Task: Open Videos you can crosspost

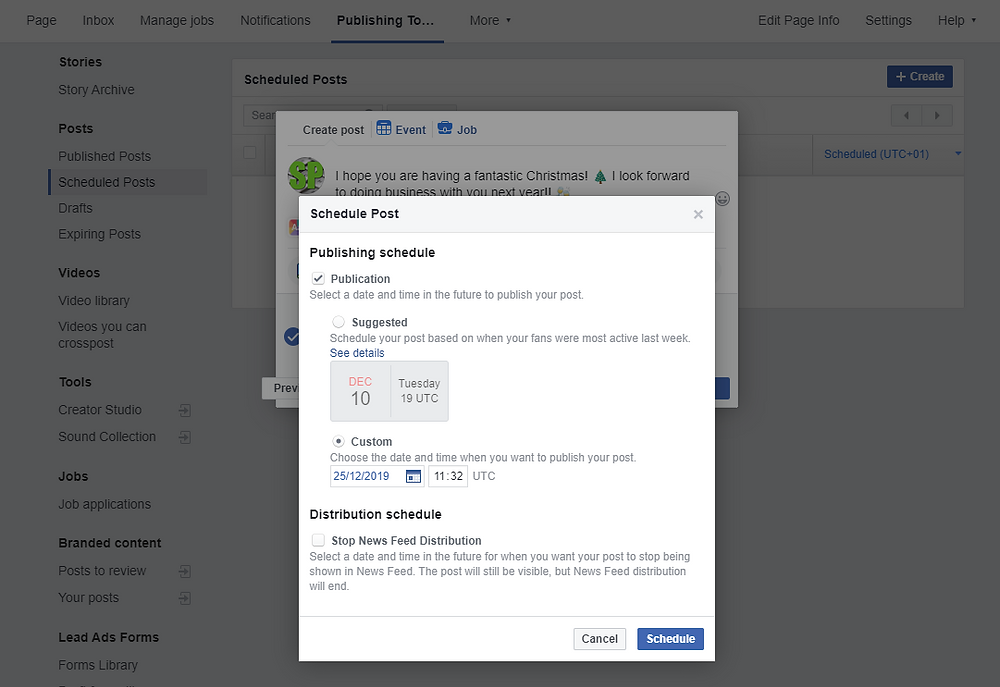Action: pos(102,335)
